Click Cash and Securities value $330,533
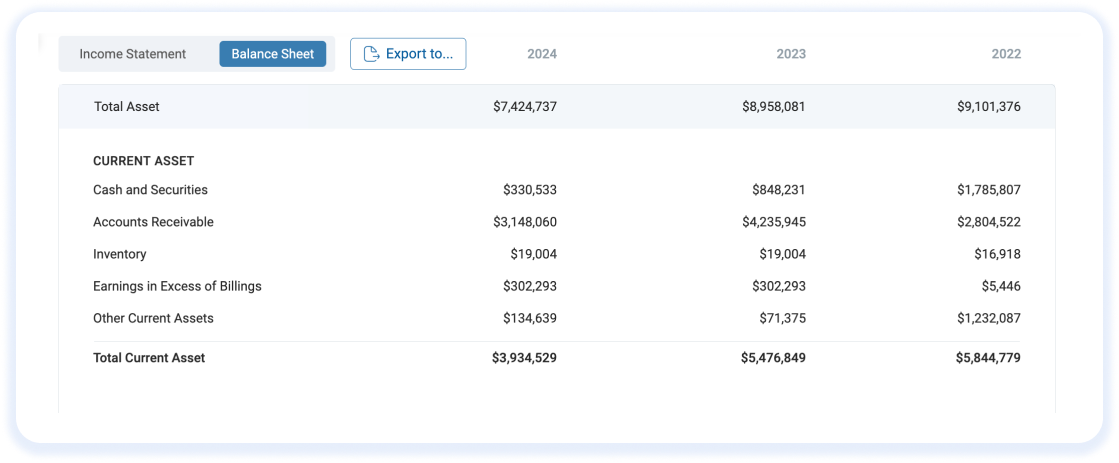 (x=530, y=190)
